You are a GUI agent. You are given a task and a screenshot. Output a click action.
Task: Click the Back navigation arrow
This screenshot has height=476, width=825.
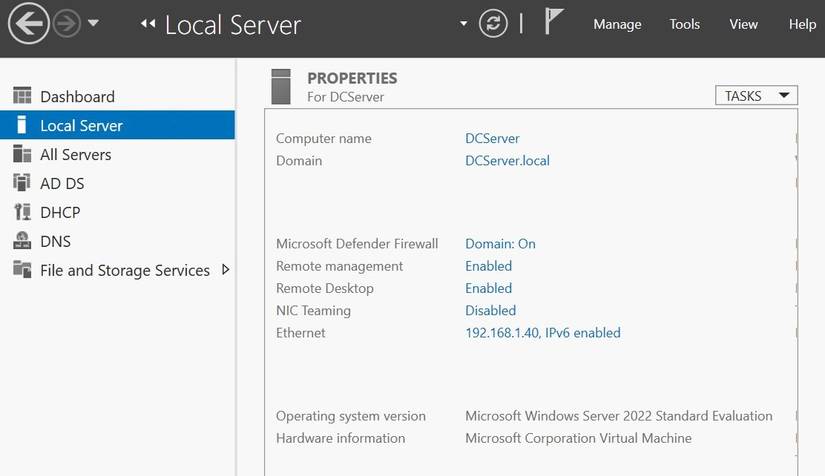(x=28, y=23)
